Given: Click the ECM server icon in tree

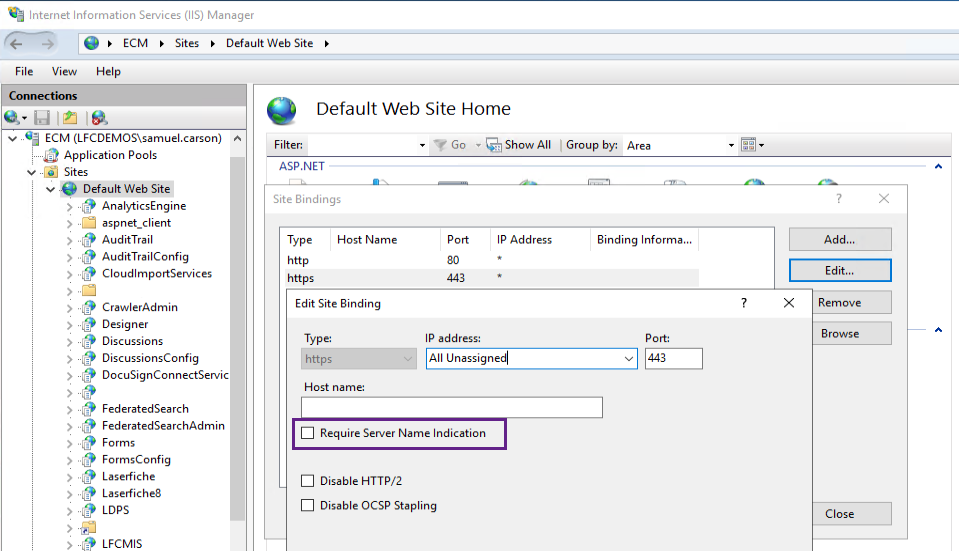Looking at the screenshot, I should pyautogui.click(x=33, y=138).
